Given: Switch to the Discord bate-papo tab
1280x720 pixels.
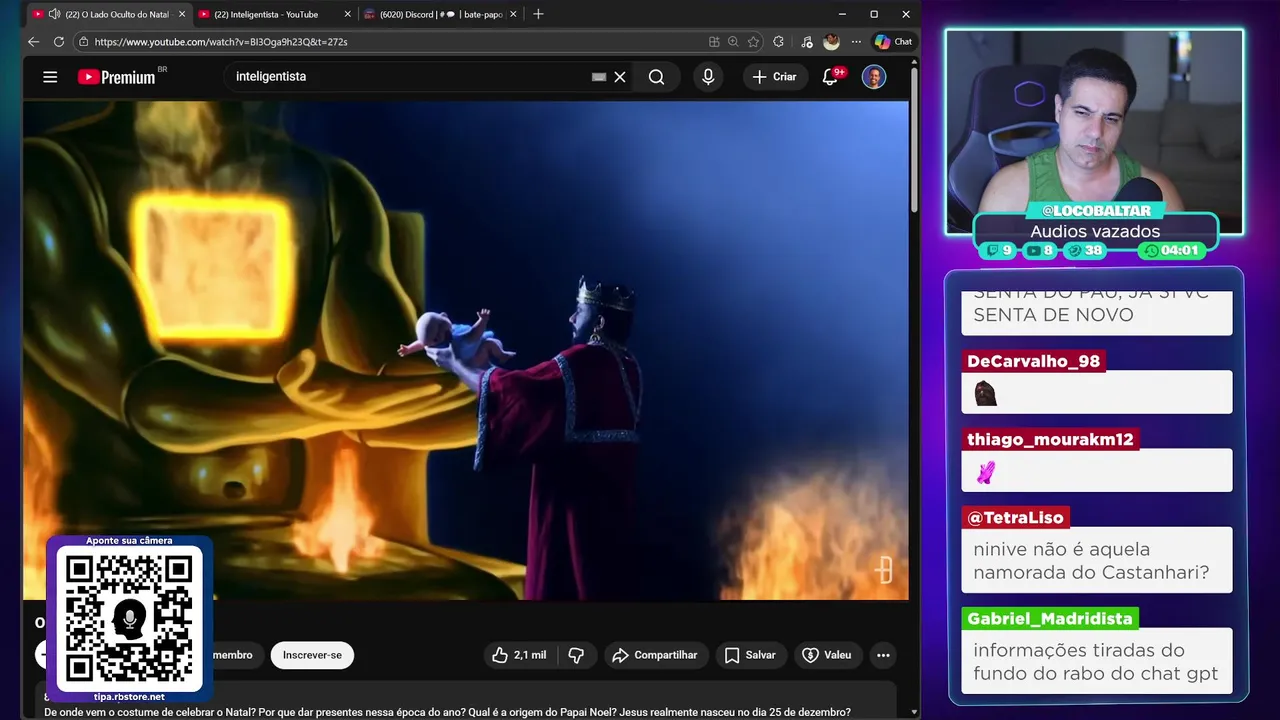Looking at the screenshot, I should pyautogui.click(x=440, y=14).
